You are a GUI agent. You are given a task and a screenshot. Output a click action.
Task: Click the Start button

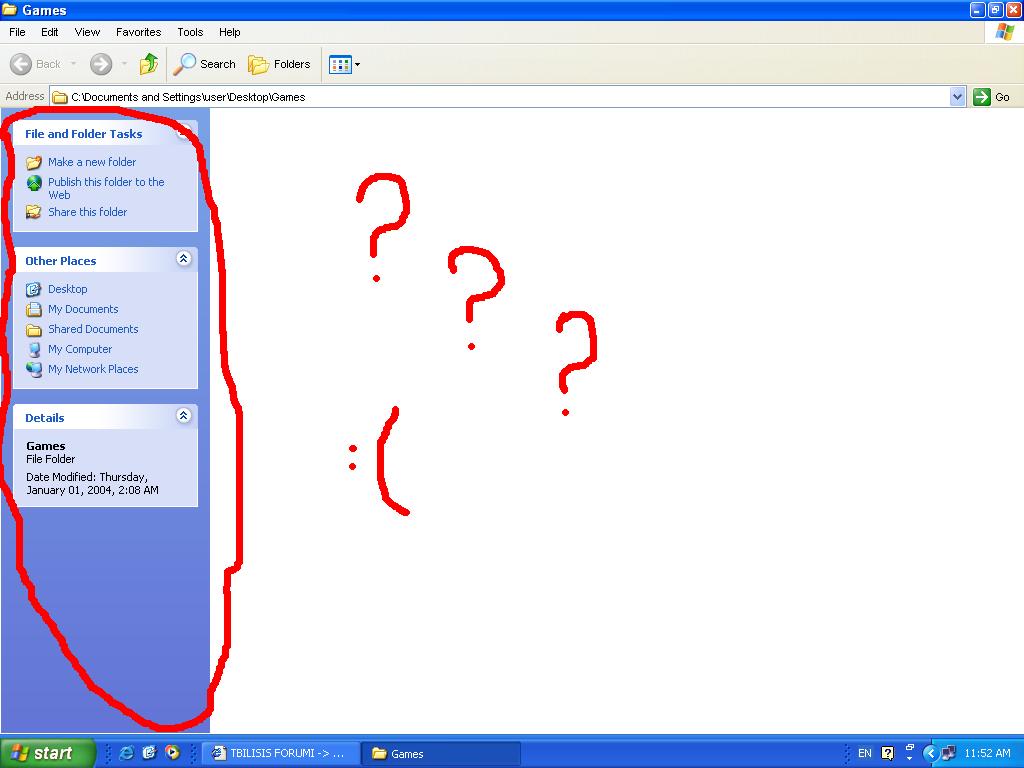(x=47, y=753)
